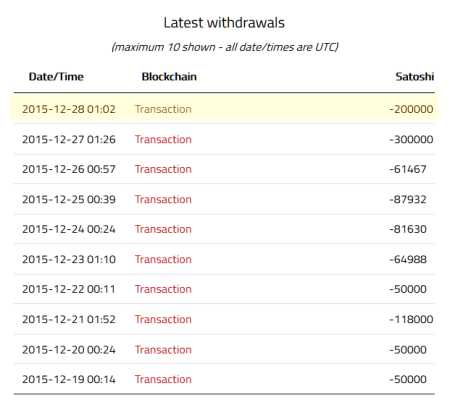Screen dimensions: 450x400
Task: Open the 2015-12-20 00:24 Transaction link
Action: point(163,350)
